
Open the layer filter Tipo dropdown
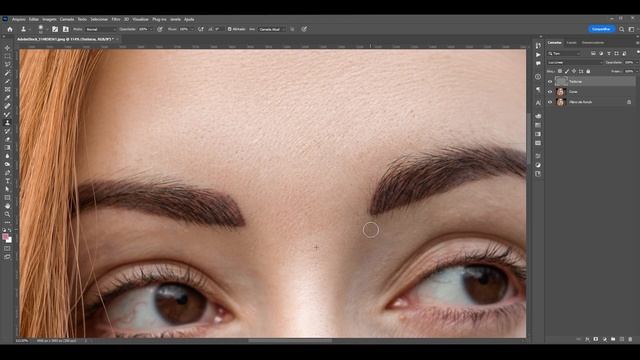tap(564, 53)
